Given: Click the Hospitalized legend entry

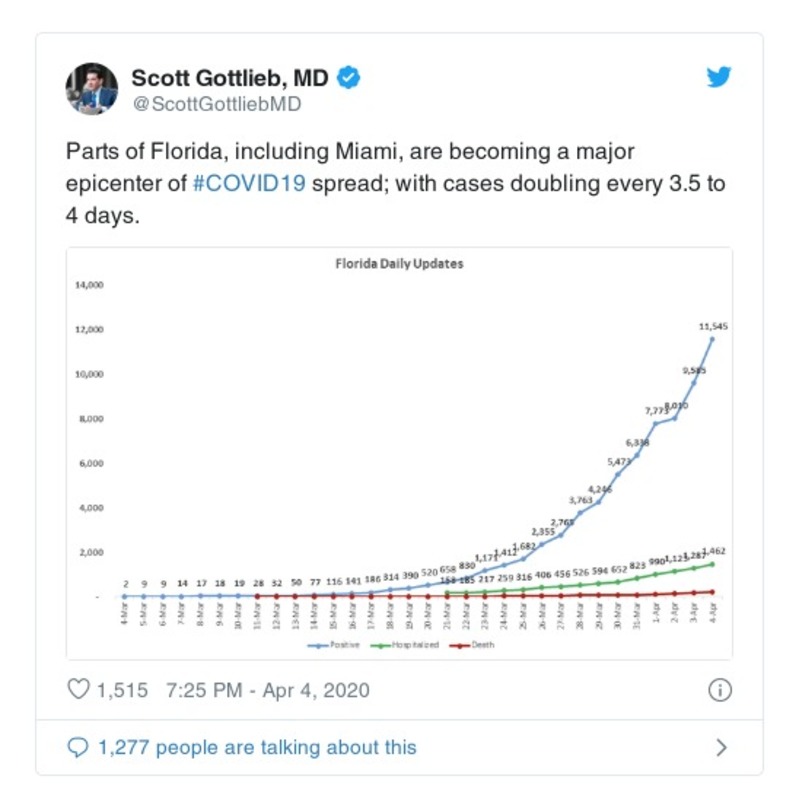Looking at the screenshot, I should tap(415, 645).
